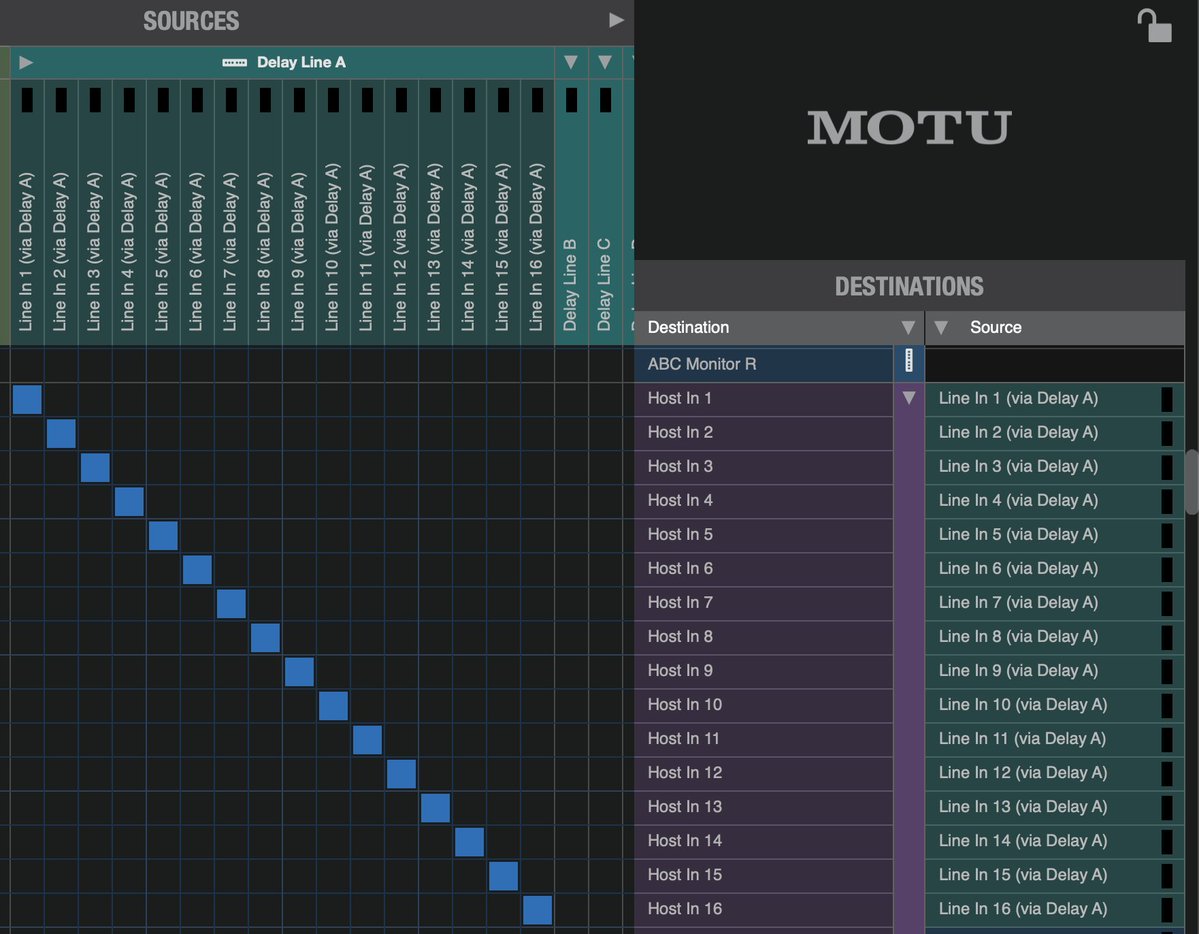Click the Source column header label

coord(996,327)
